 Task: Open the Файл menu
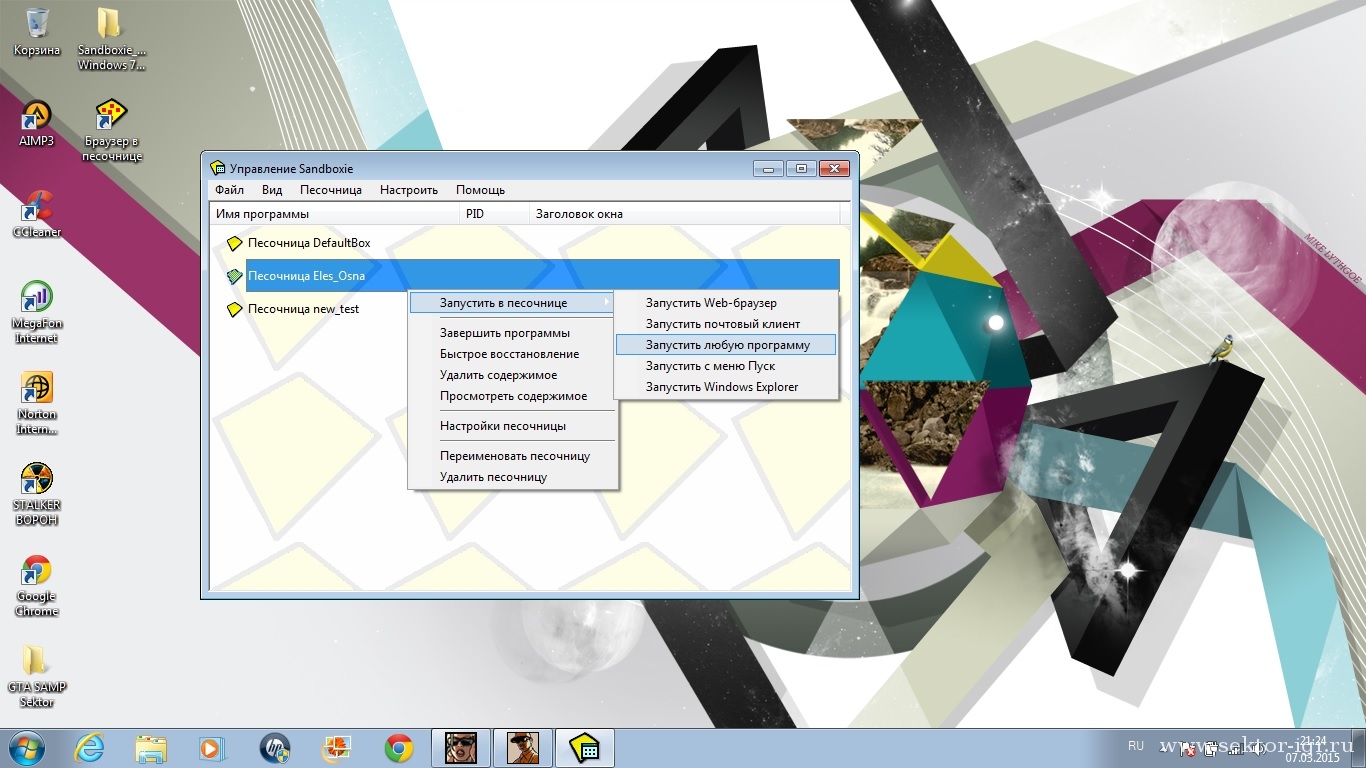229,190
